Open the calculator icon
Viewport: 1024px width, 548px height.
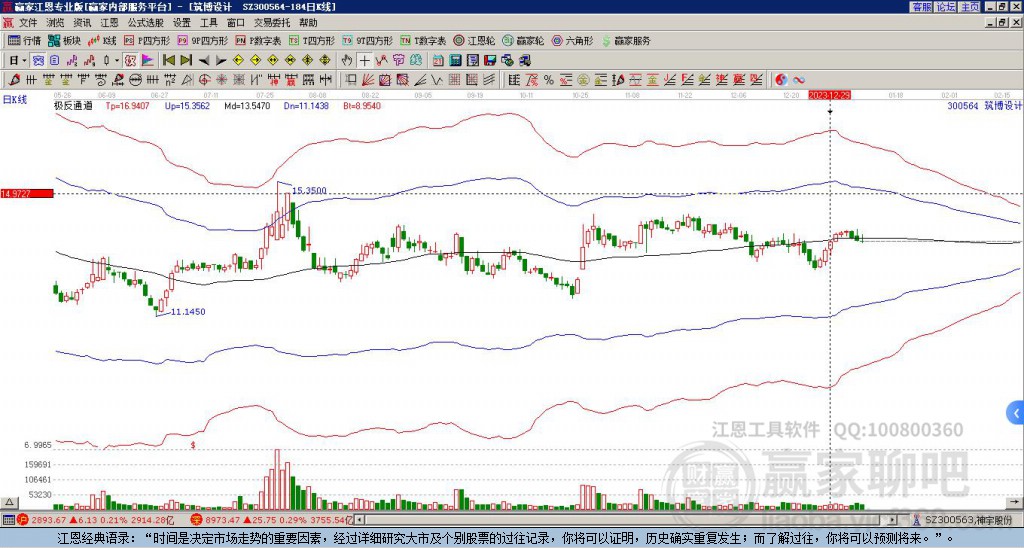(x=455, y=61)
